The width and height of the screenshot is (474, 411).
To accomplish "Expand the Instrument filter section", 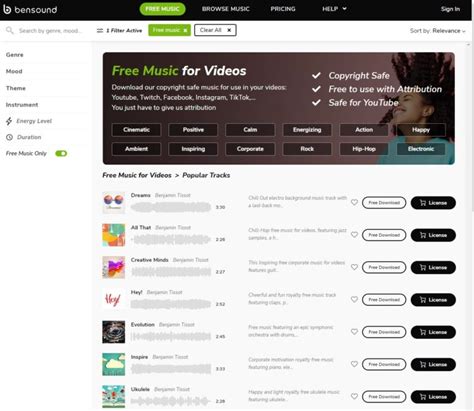I will (x=22, y=105).
